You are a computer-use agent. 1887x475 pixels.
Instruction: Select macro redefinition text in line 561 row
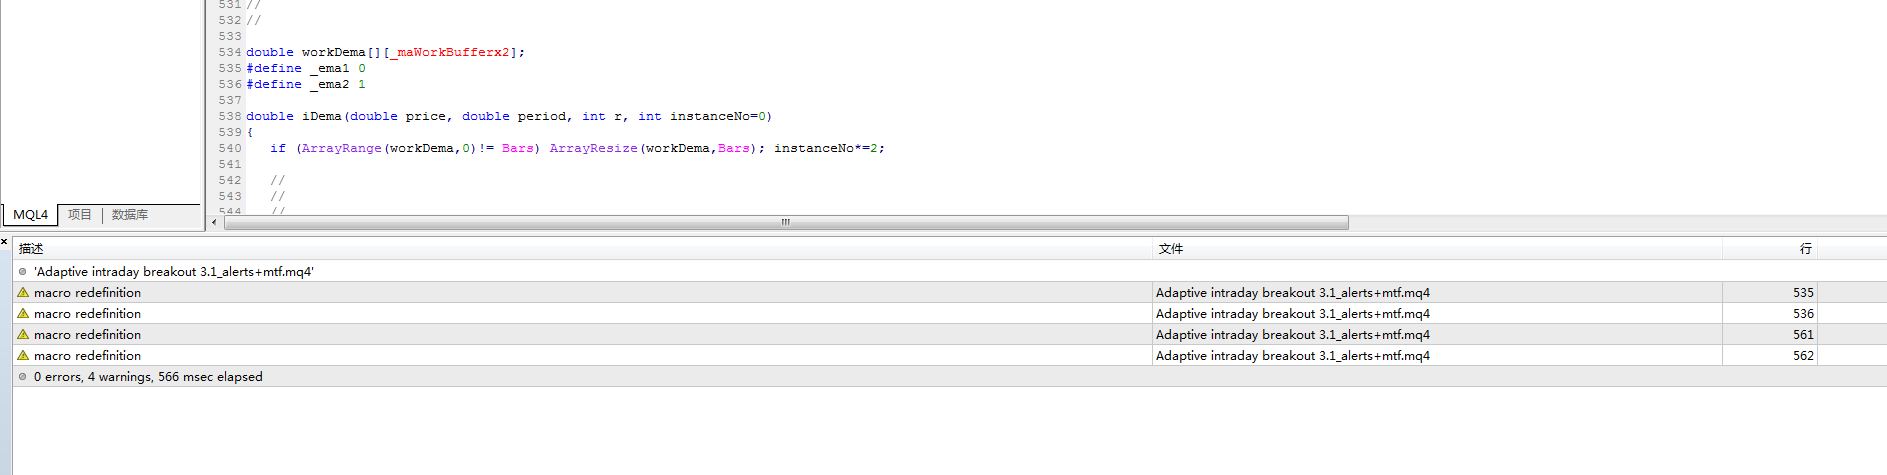(87, 335)
